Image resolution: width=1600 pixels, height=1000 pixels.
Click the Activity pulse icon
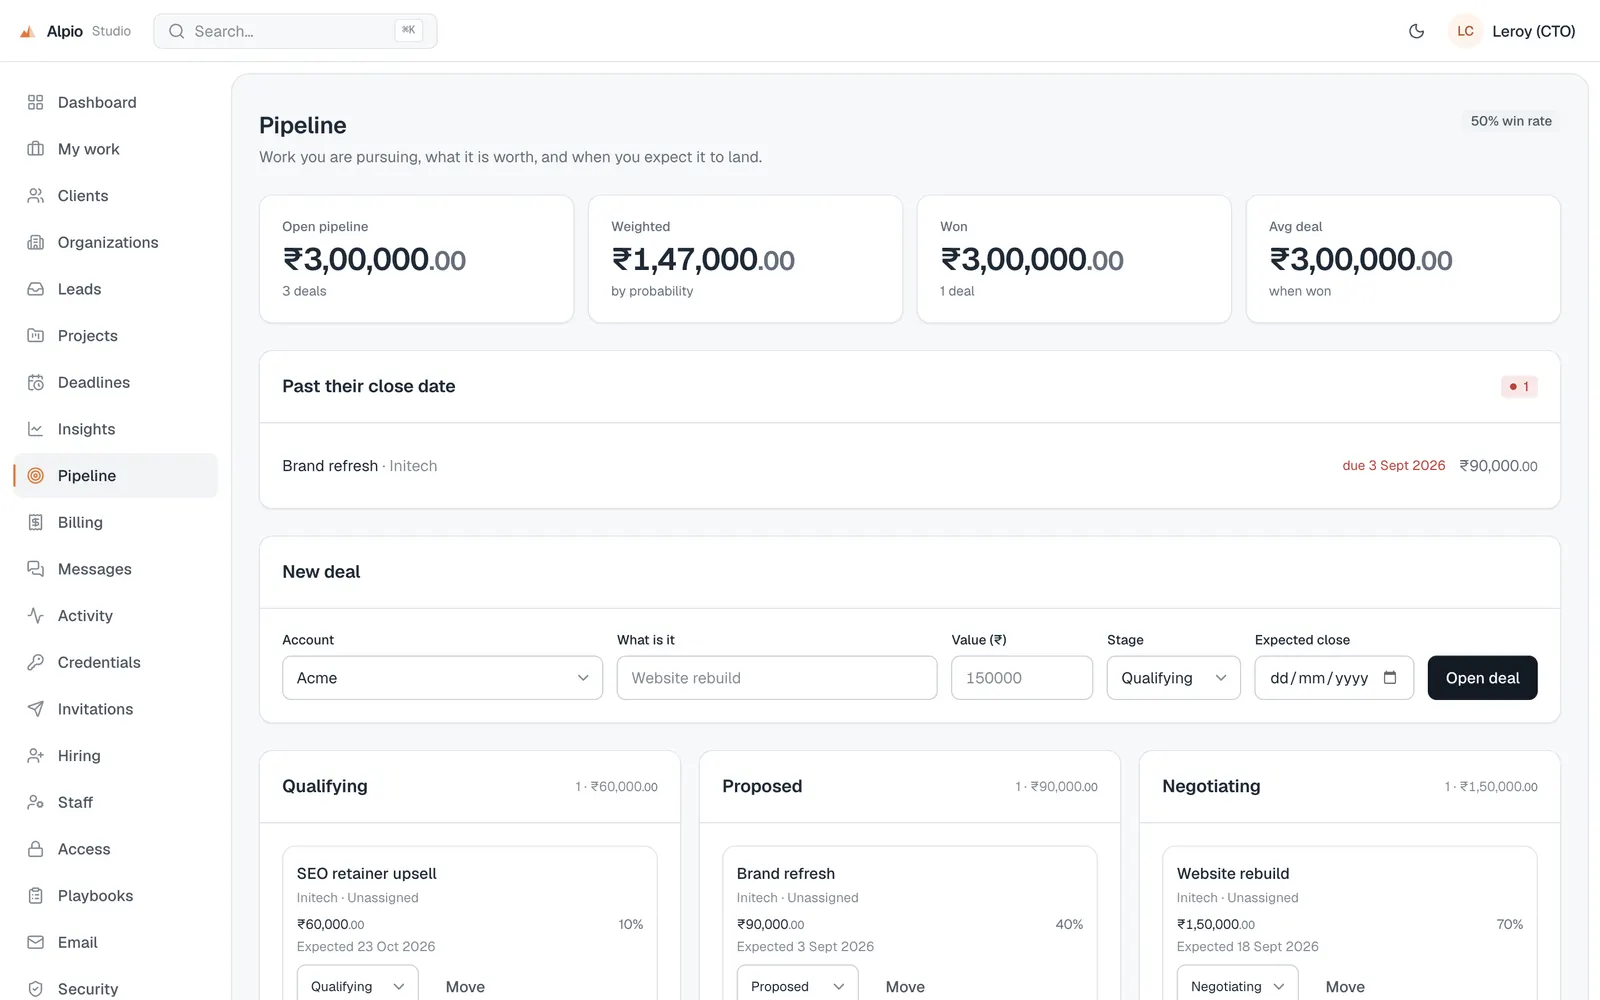(36, 616)
